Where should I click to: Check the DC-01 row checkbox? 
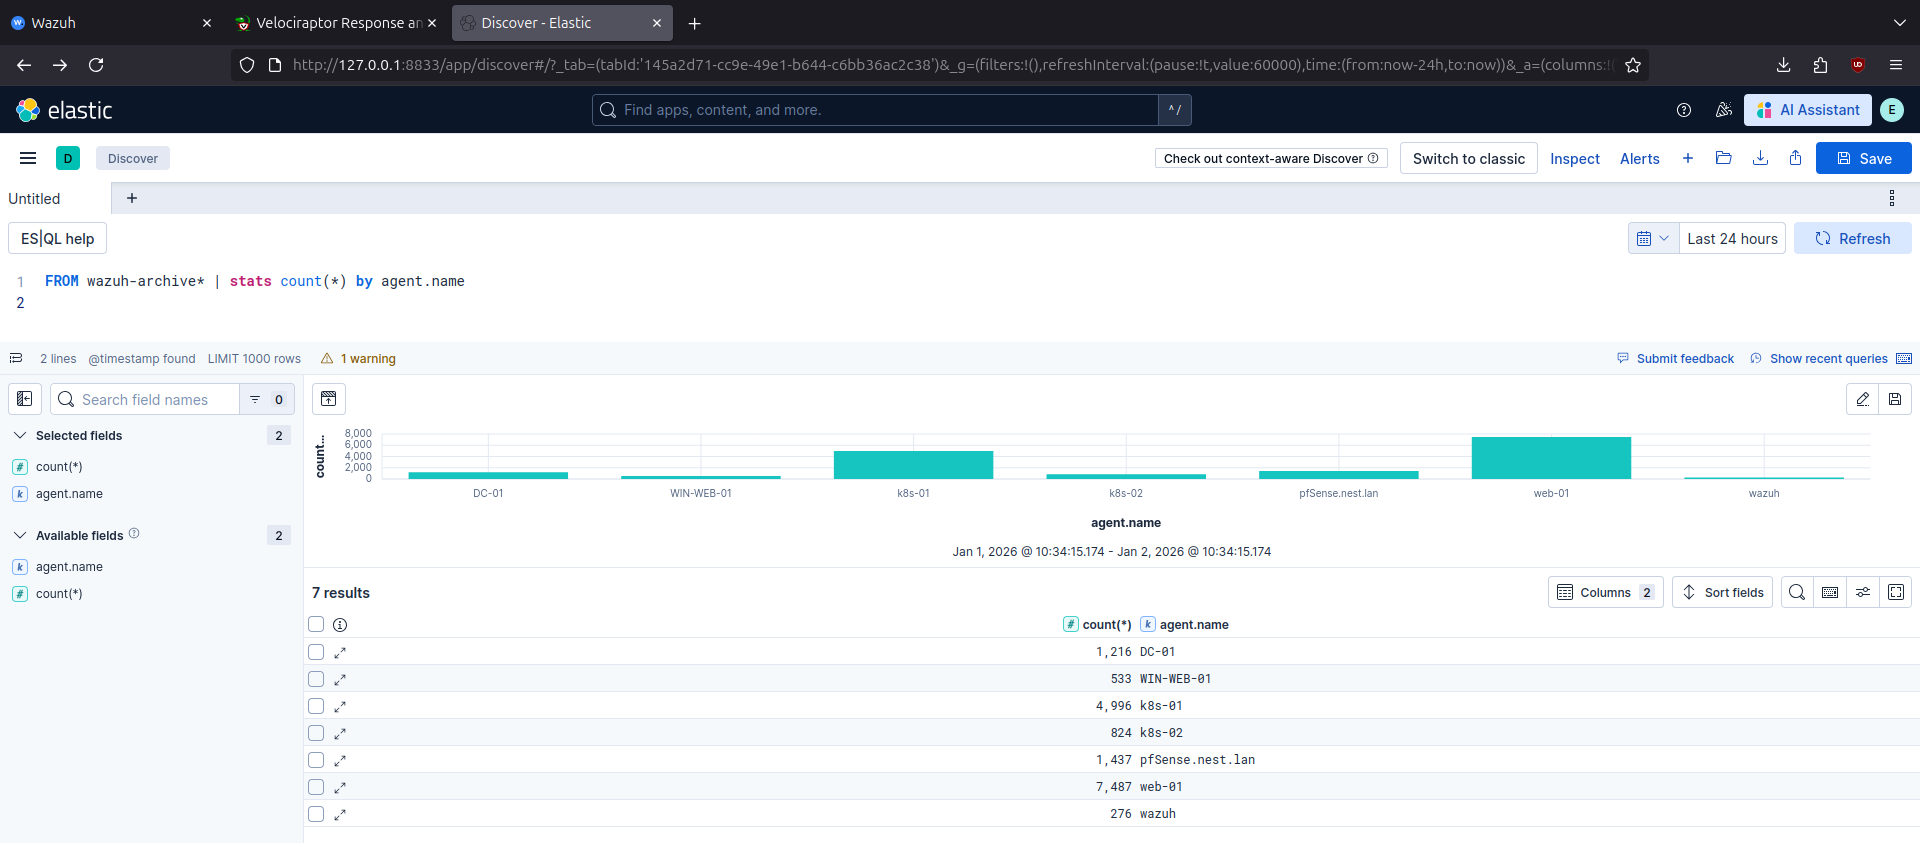(x=316, y=652)
